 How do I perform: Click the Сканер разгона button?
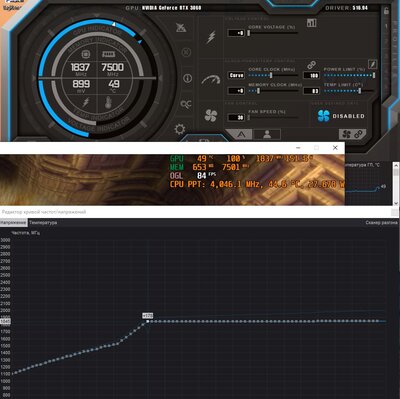pos(381,222)
